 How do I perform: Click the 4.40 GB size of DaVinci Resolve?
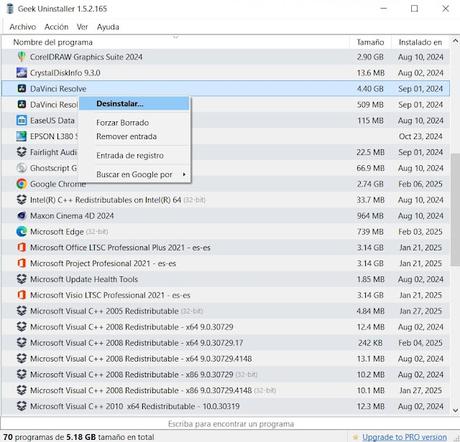(x=370, y=89)
